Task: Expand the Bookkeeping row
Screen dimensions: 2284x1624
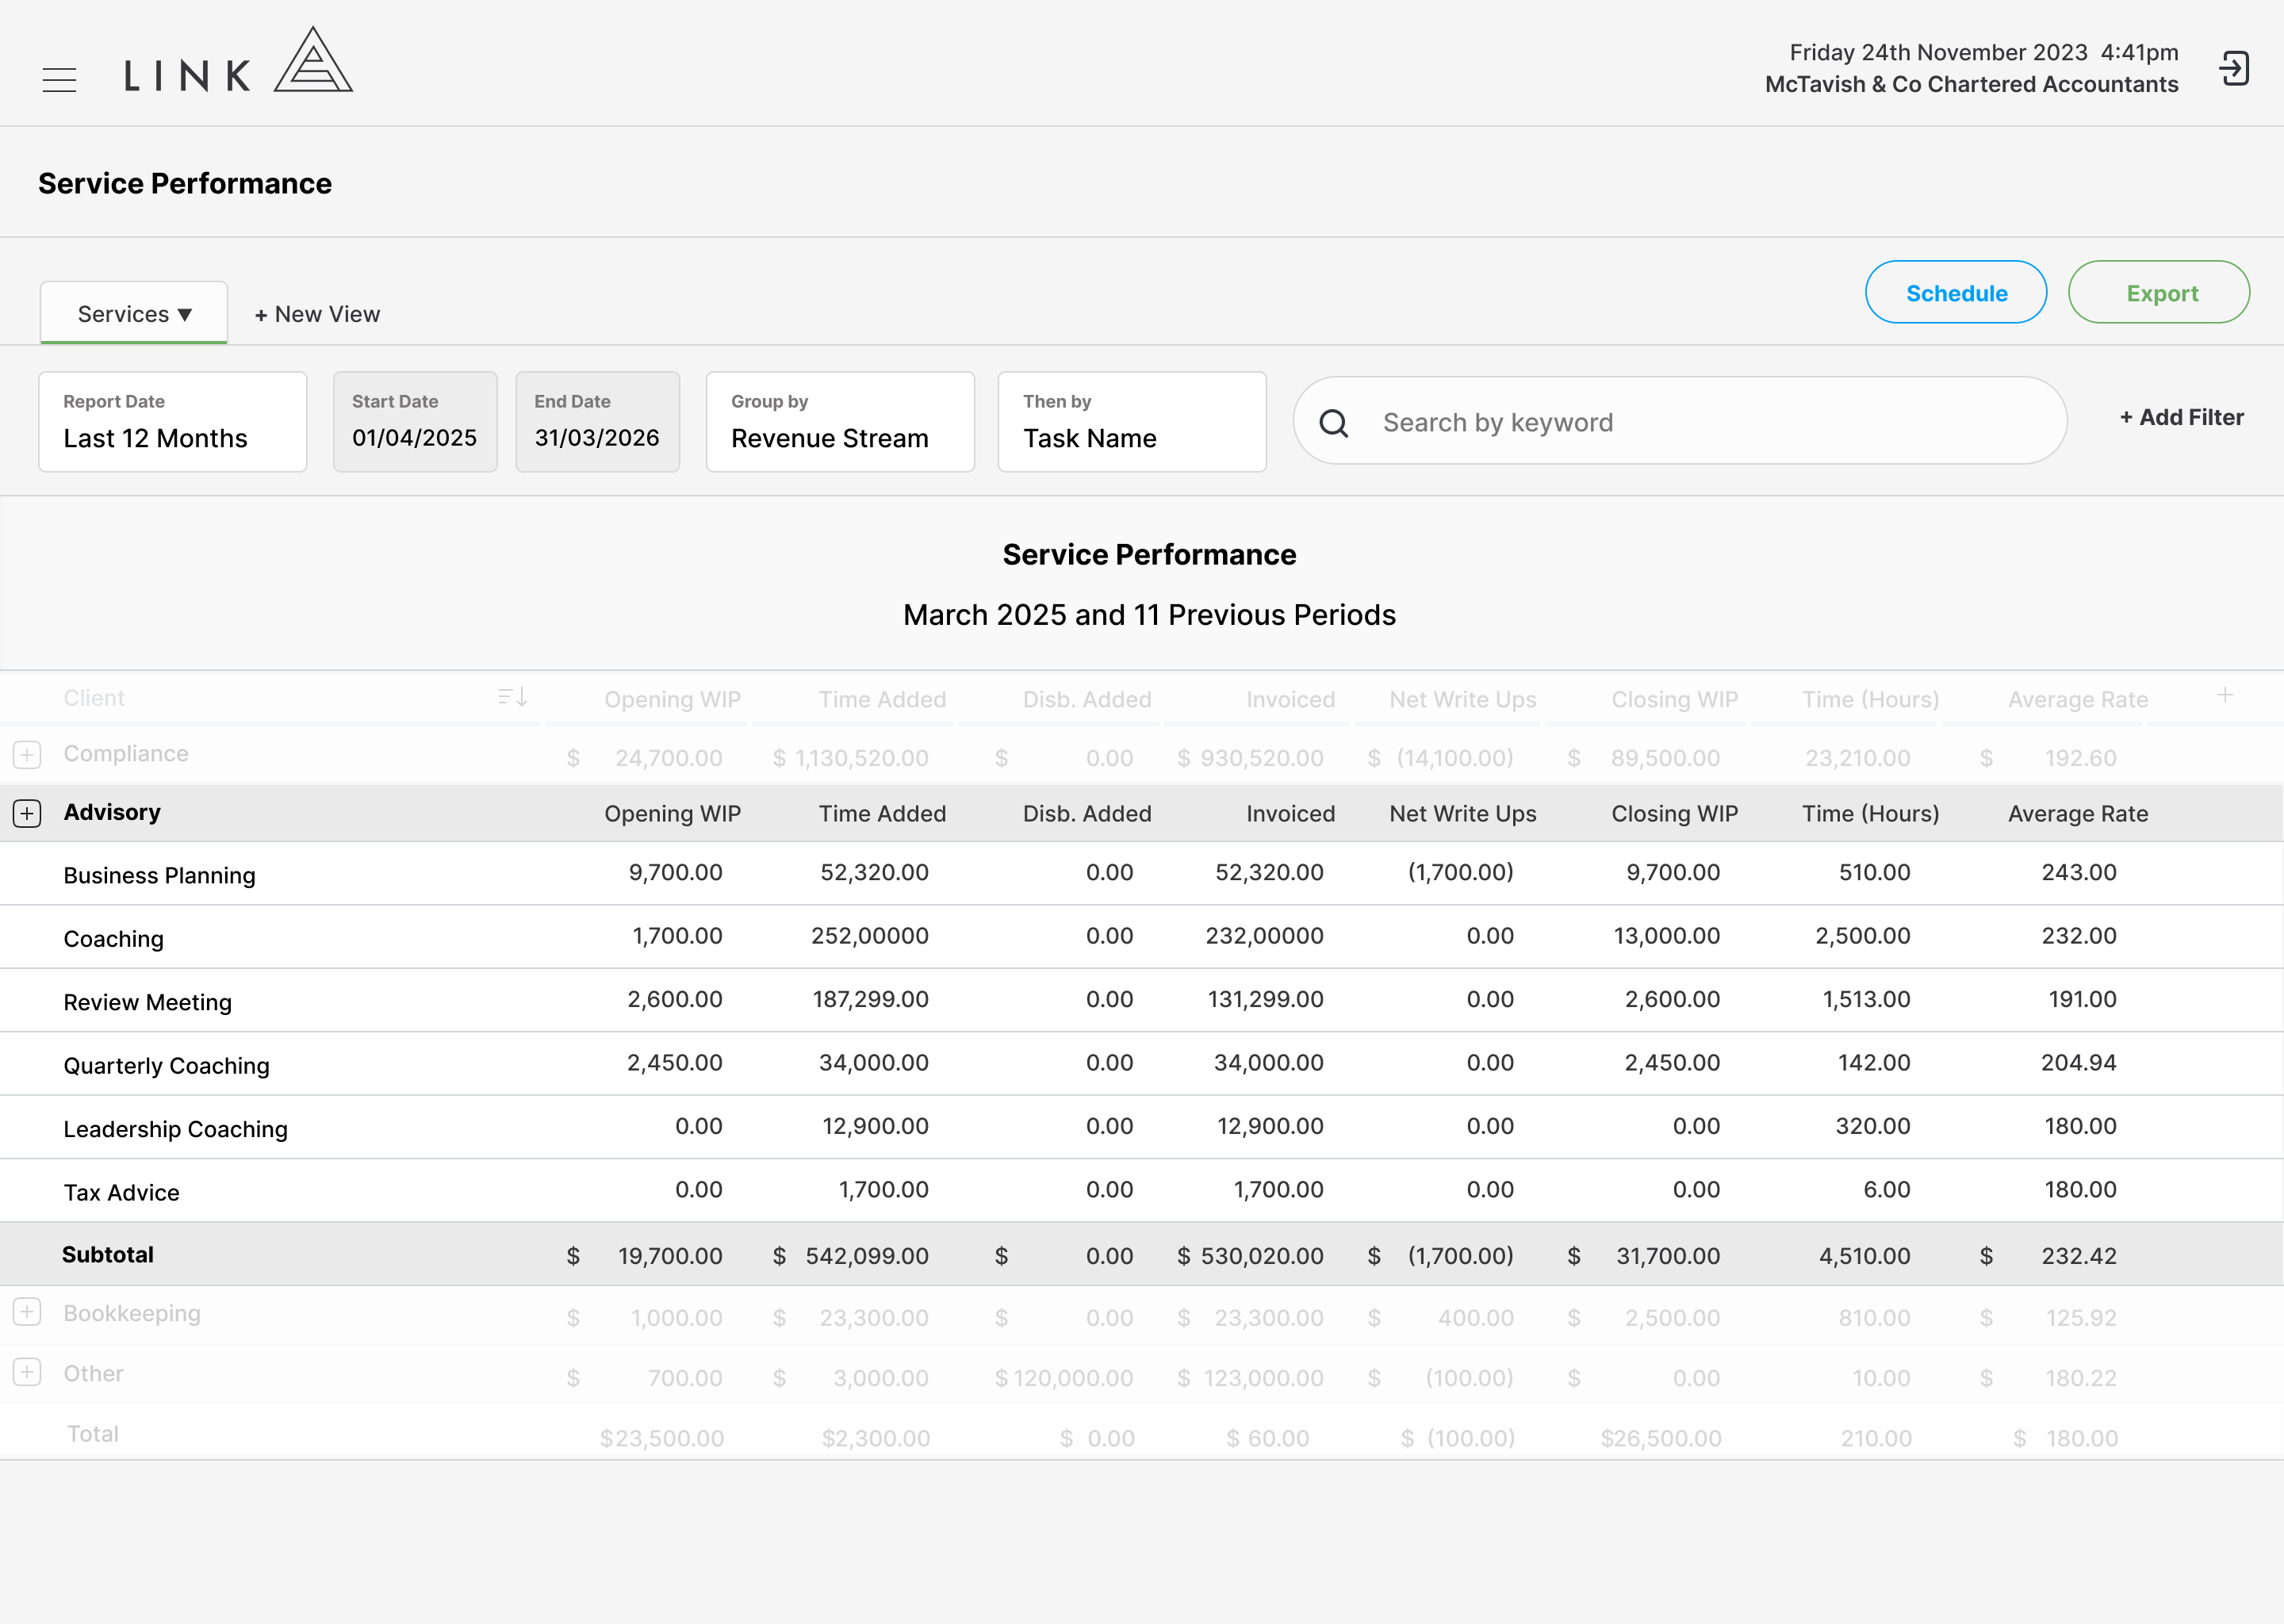Action: tap(27, 1312)
